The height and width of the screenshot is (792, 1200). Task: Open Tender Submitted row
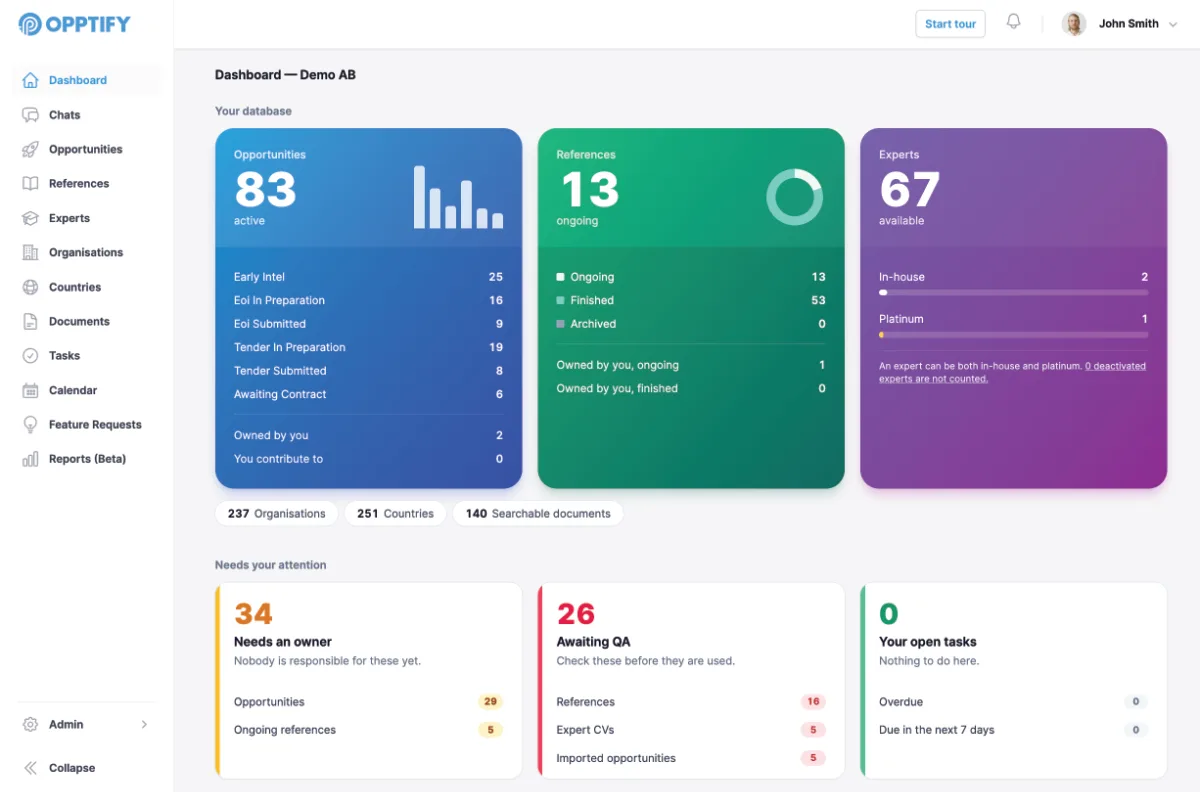(368, 371)
